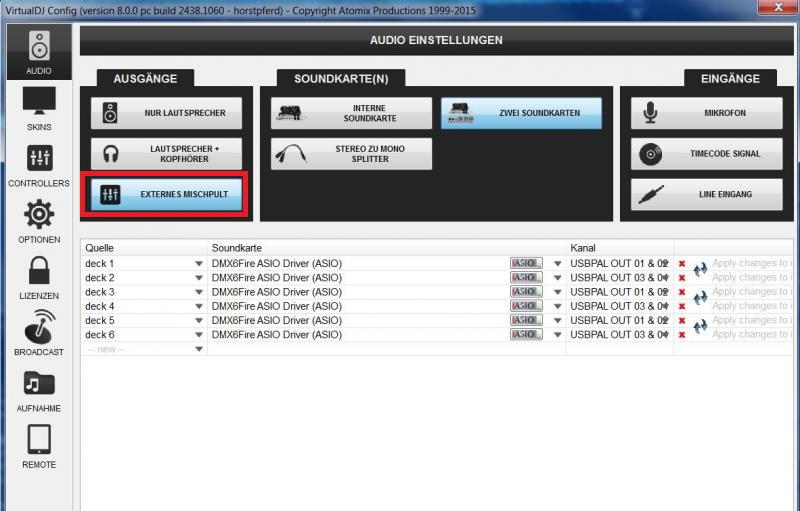The image size is (800, 511).
Task: Expand soundcard dropdown in deck 4 row
Action: [x=558, y=306]
